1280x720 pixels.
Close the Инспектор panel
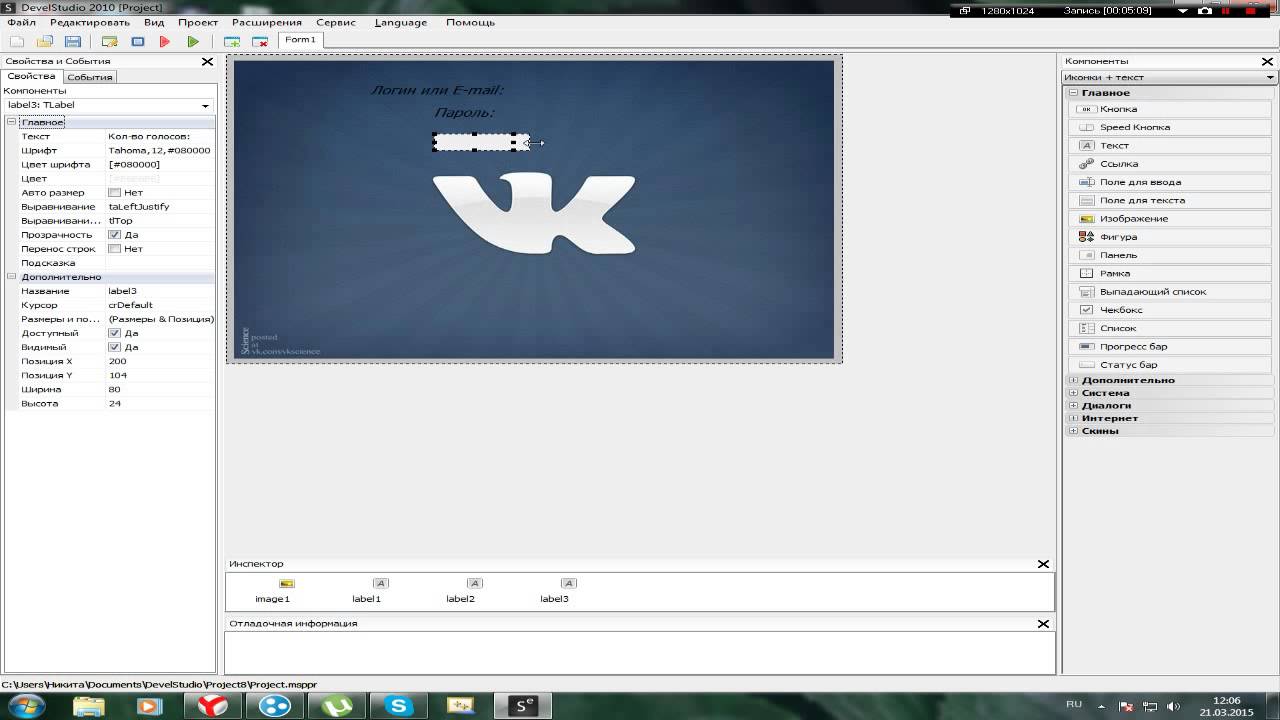[1044, 564]
